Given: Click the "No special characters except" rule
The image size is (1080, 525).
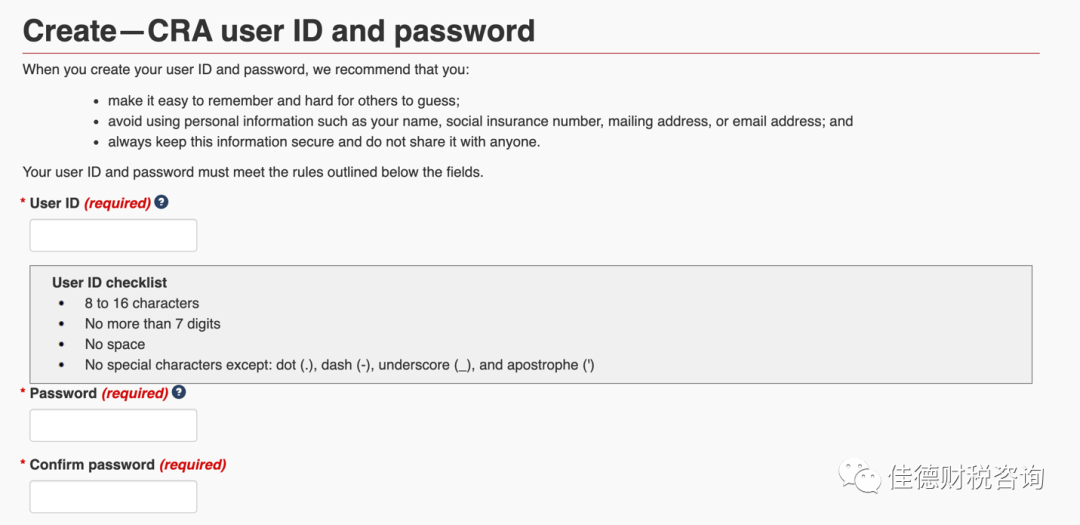Looking at the screenshot, I should (339, 365).
